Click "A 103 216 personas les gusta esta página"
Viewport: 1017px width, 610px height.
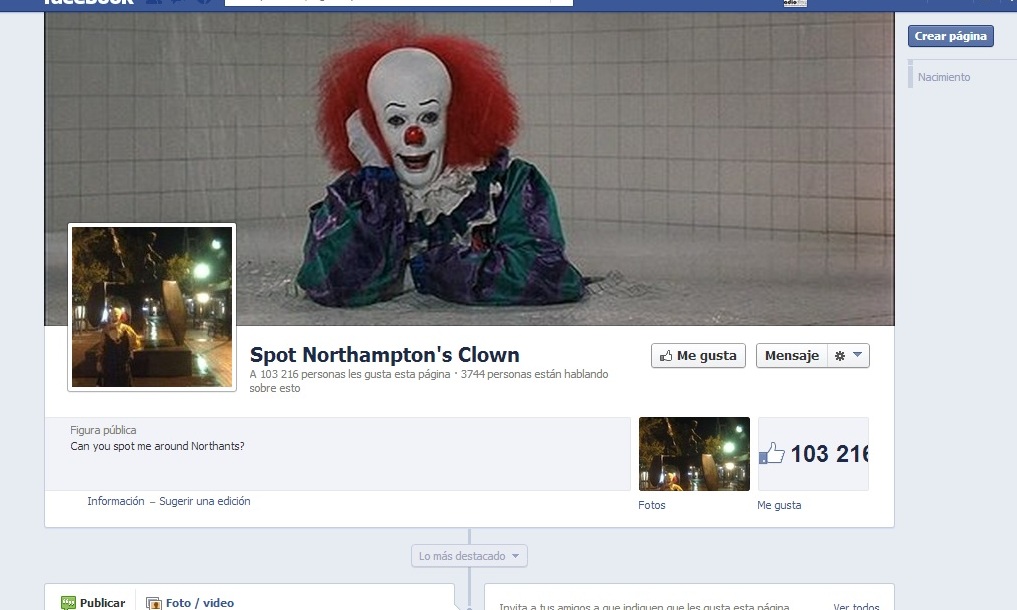(x=350, y=374)
